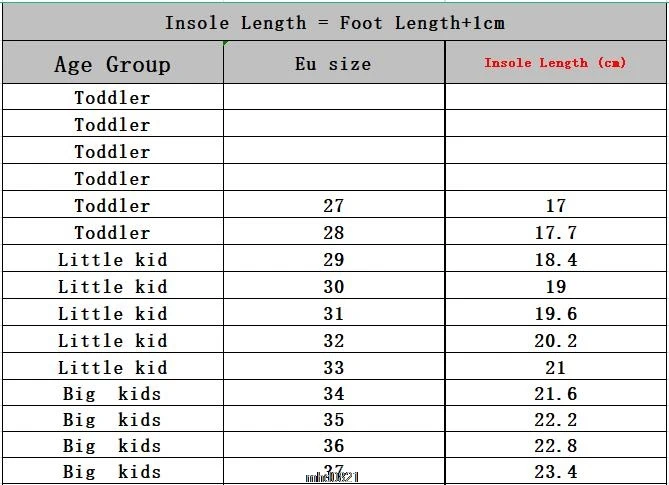Click the insole length 21 cell
Viewport: 669px width, 485px height.
(555, 368)
